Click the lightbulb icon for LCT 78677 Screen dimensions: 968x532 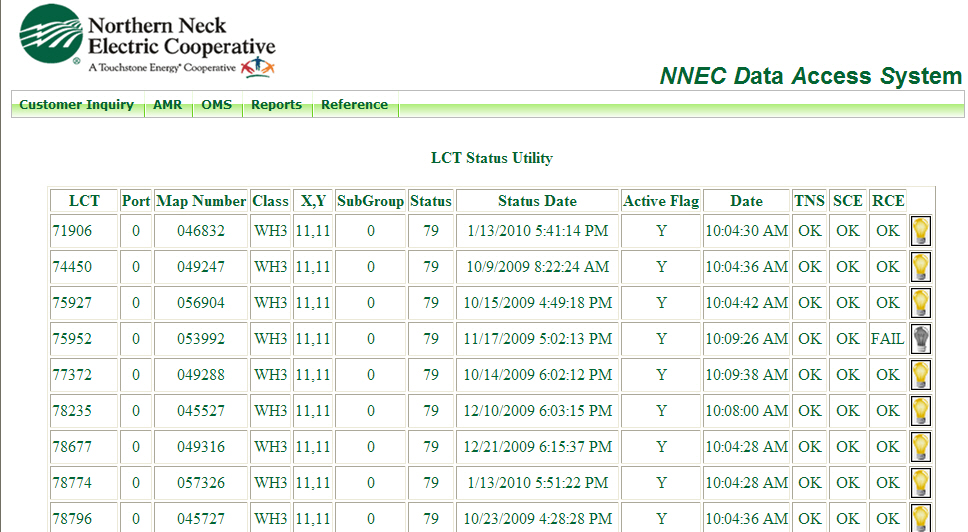pyautogui.click(x=920, y=447)
